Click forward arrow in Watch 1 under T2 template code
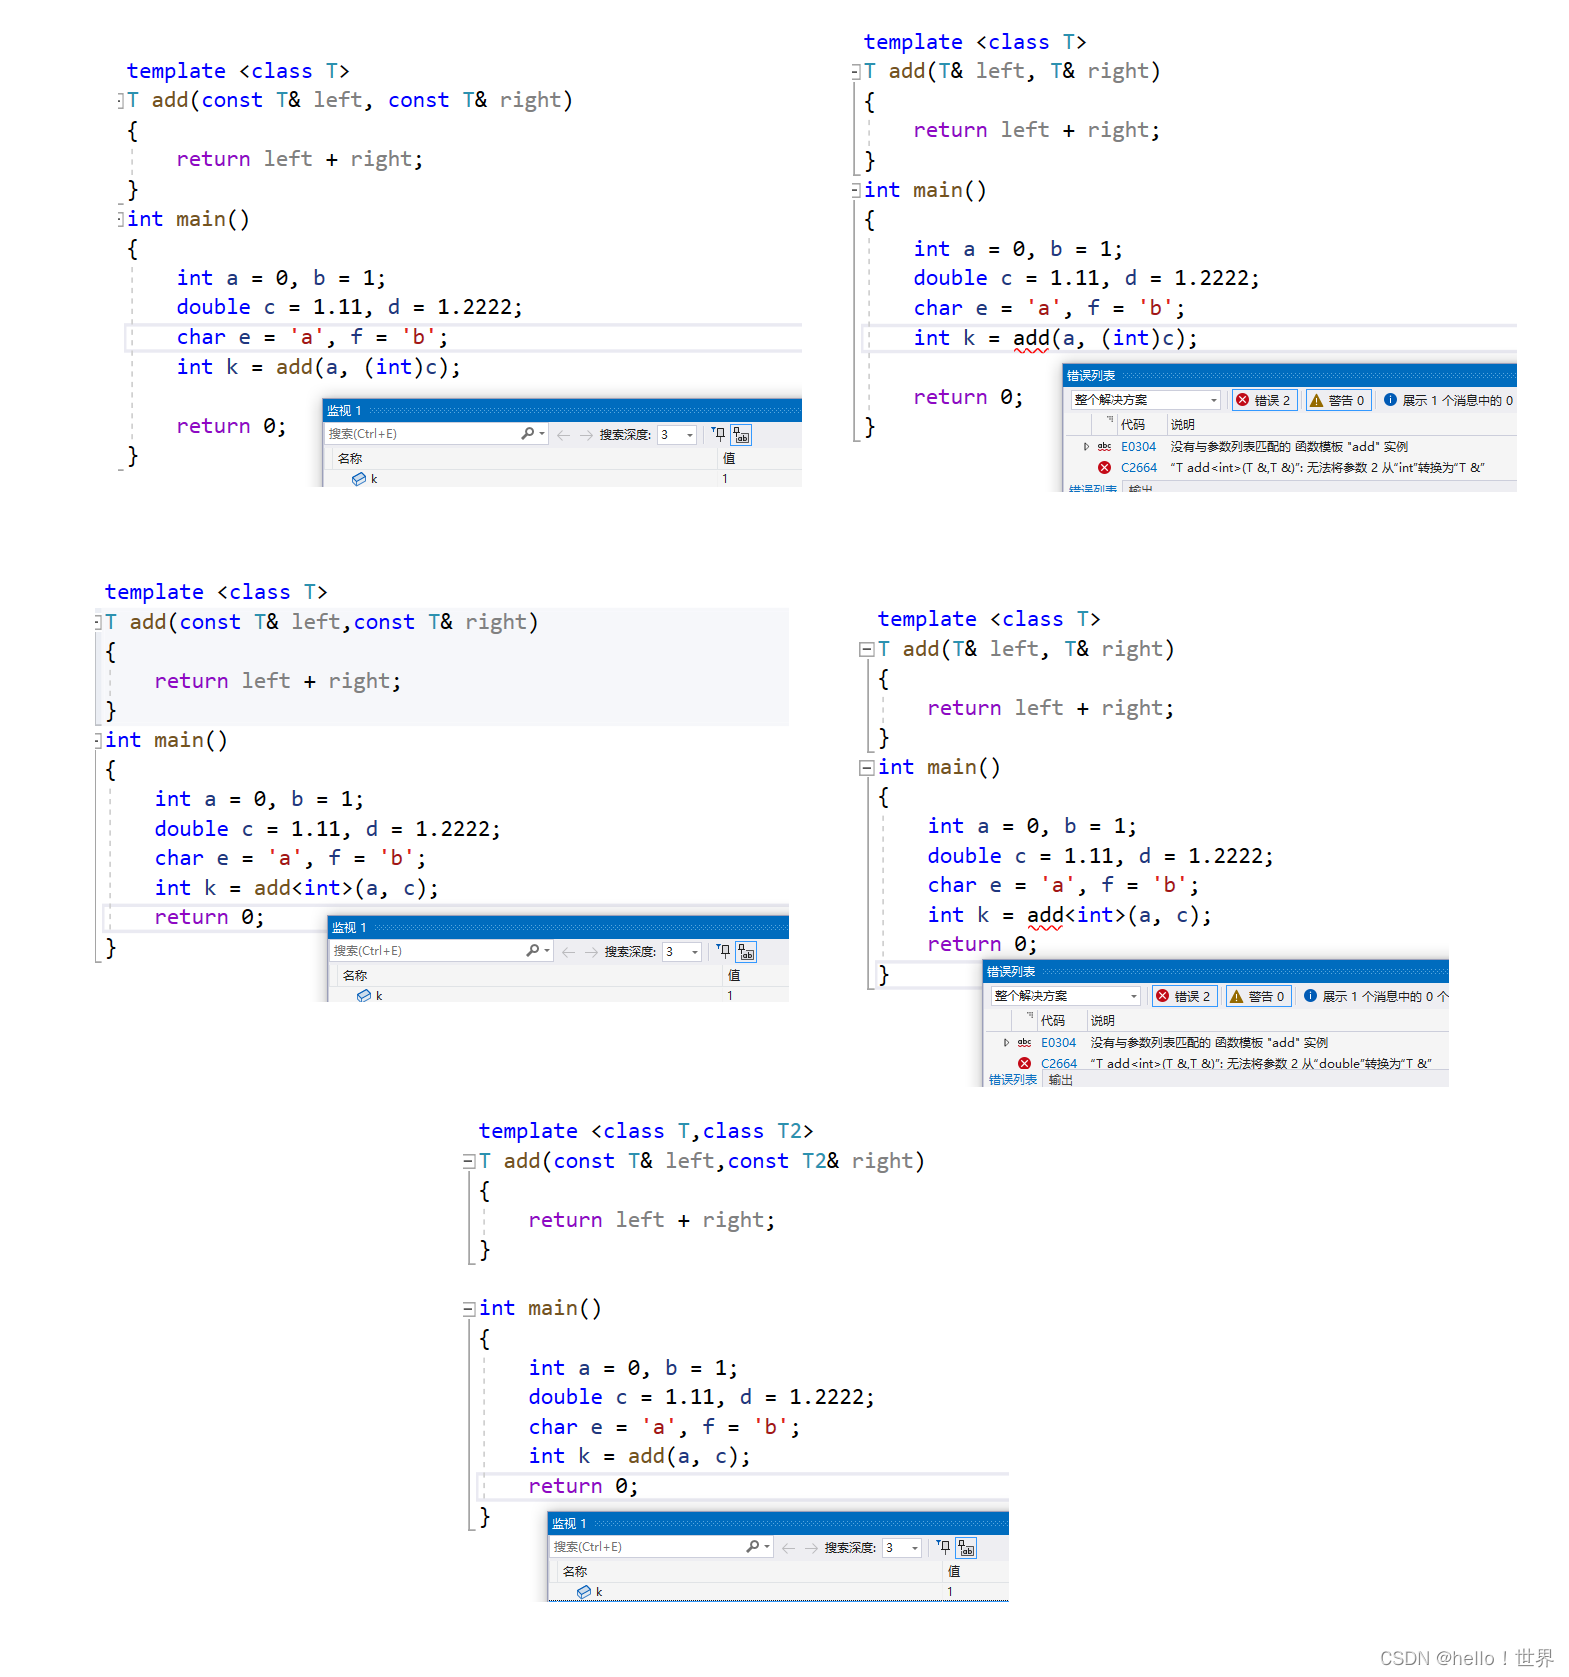This screenshot has height=1677, width=1569. (x=812, y=1548)
